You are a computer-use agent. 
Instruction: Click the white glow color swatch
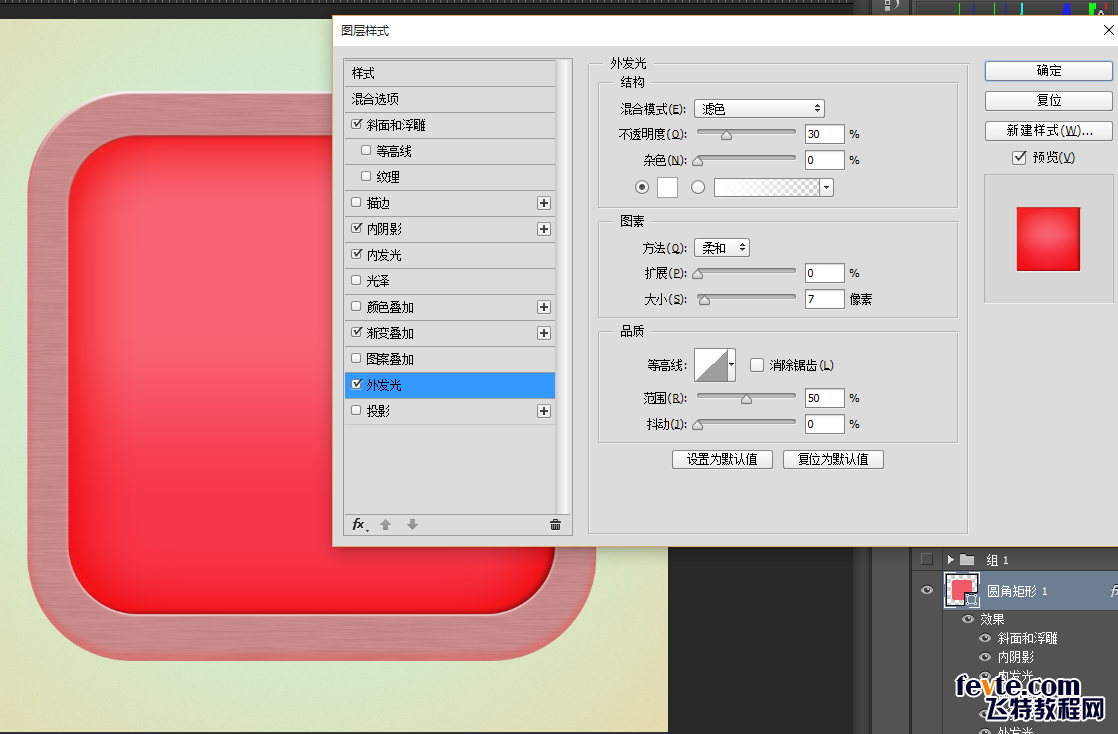(667, 187)
